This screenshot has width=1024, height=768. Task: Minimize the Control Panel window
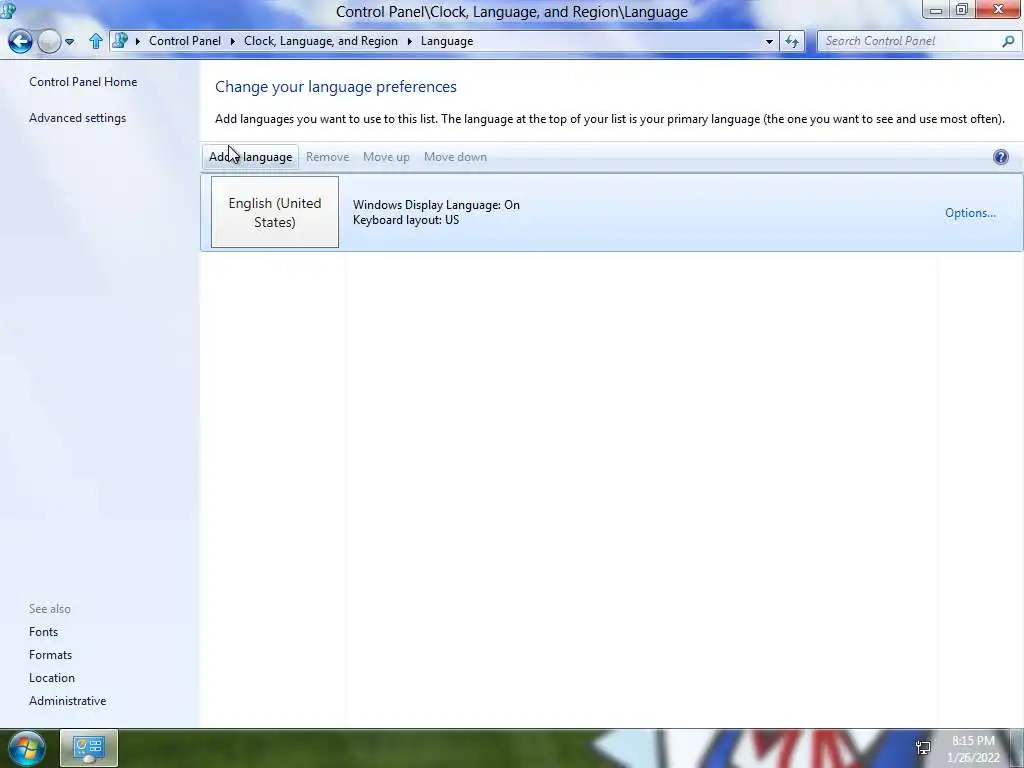tap(935, 9)
